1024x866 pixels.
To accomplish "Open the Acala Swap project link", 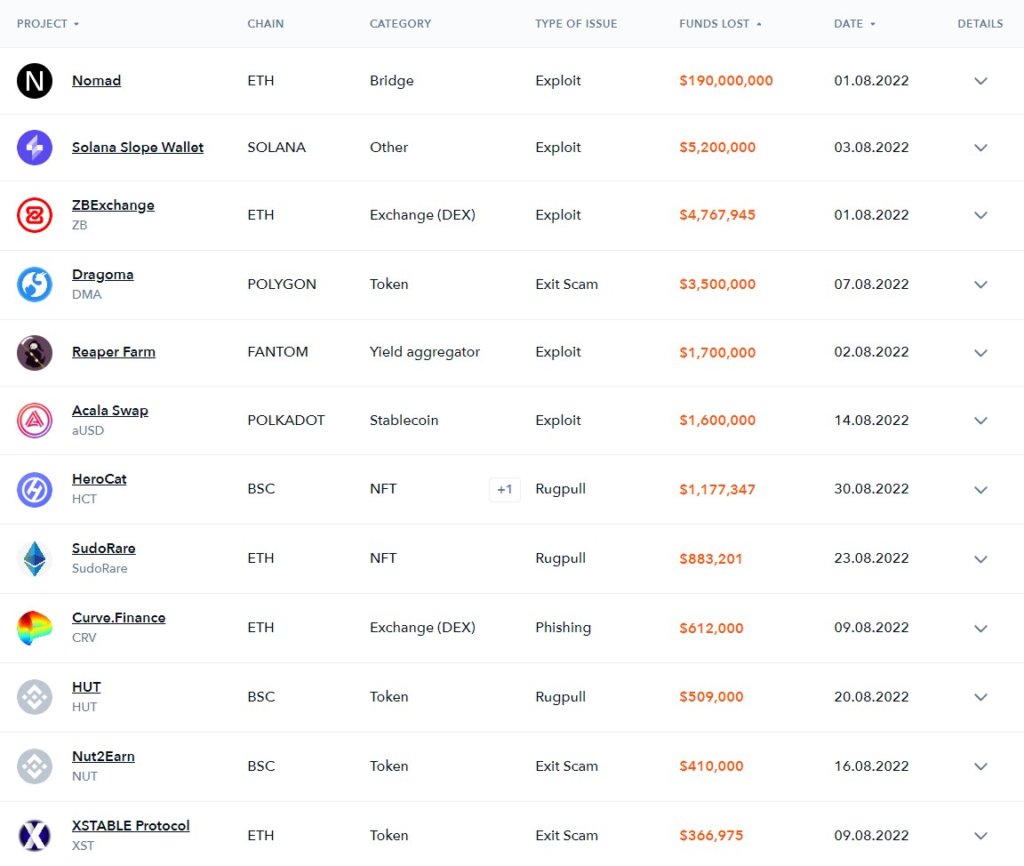I will [110, 410].
